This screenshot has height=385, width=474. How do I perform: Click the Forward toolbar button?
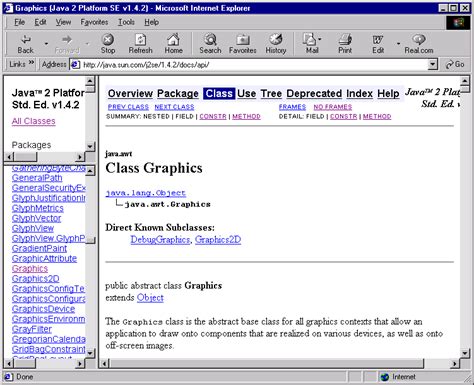click(x=67, y=44)
